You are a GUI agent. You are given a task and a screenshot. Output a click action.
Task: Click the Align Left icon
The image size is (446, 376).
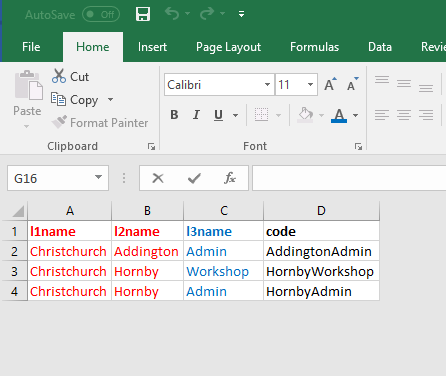click(x=382, y=115)
